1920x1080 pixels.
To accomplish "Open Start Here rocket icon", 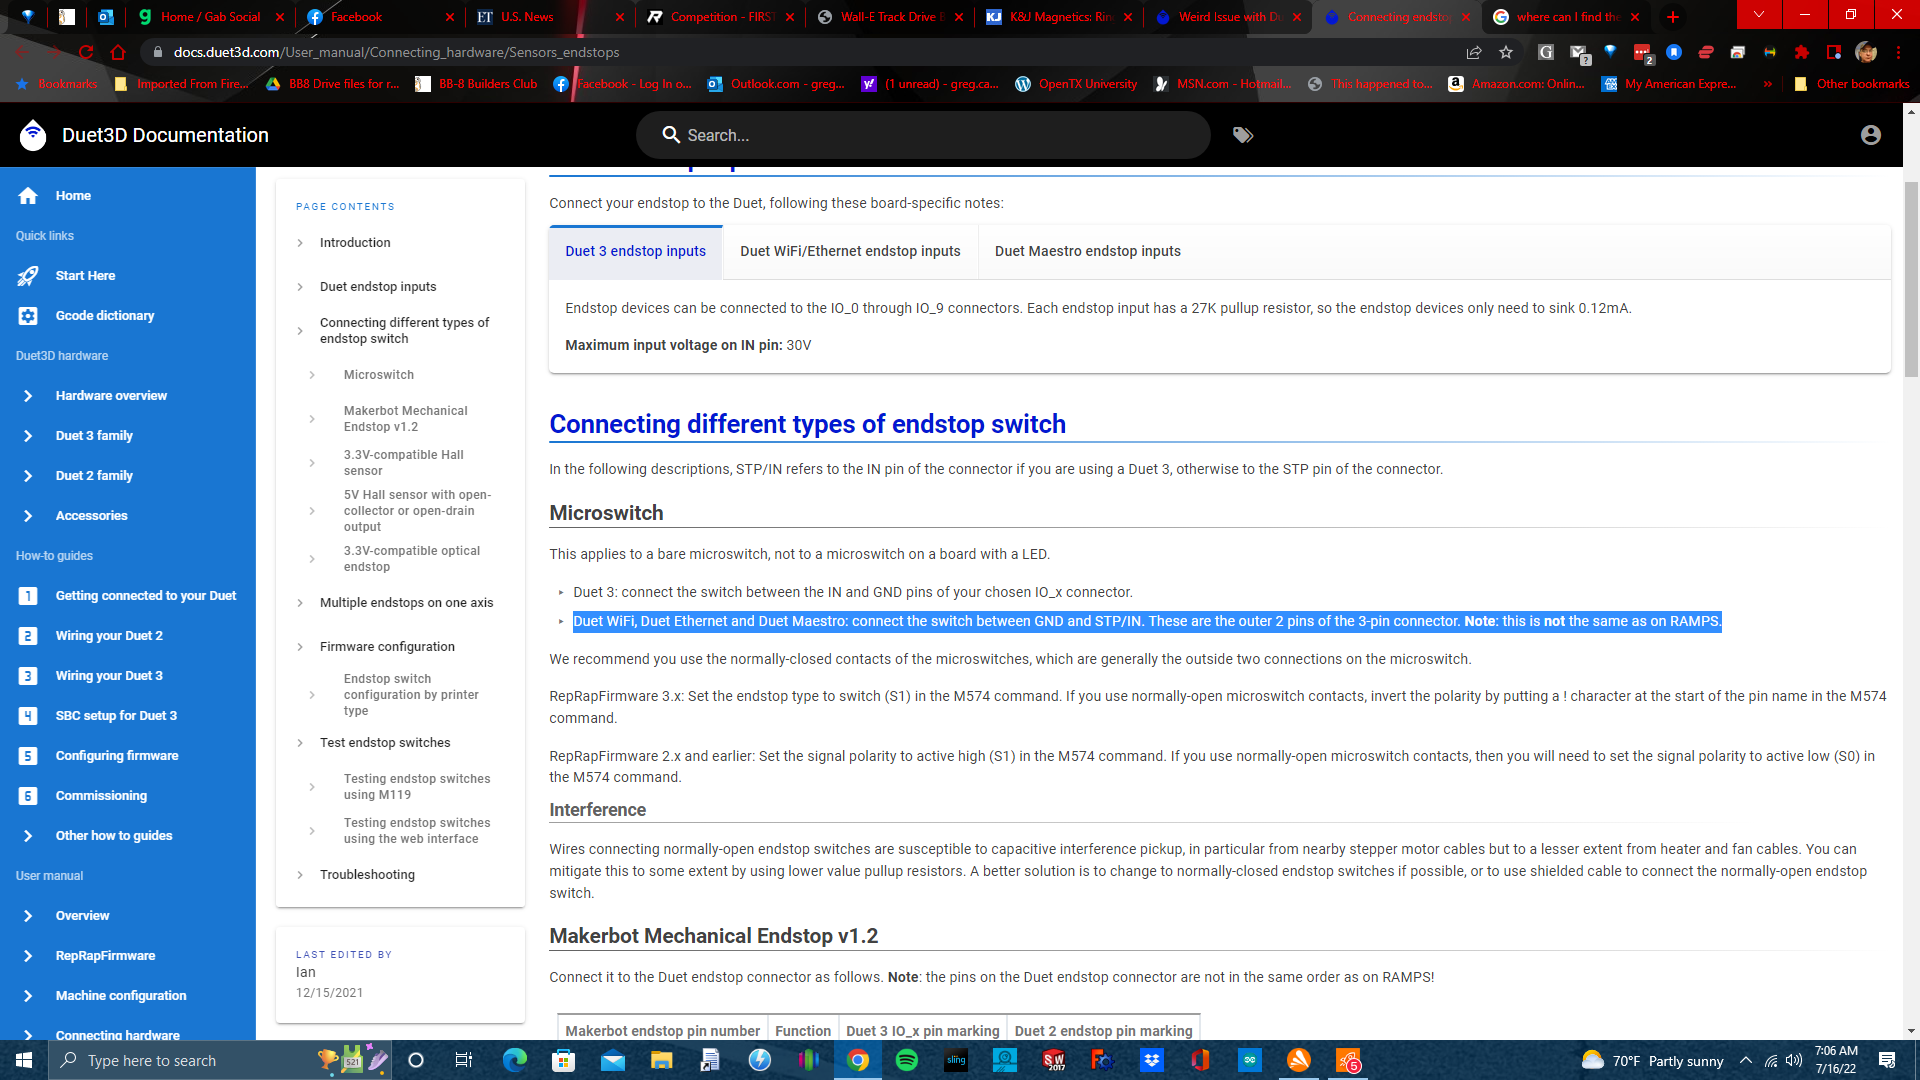I will [x=28, y=276].
